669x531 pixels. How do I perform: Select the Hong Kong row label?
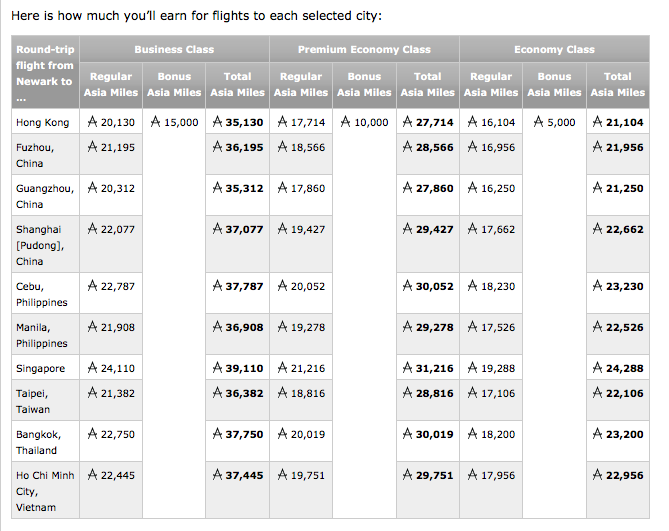tap(43, 122)
